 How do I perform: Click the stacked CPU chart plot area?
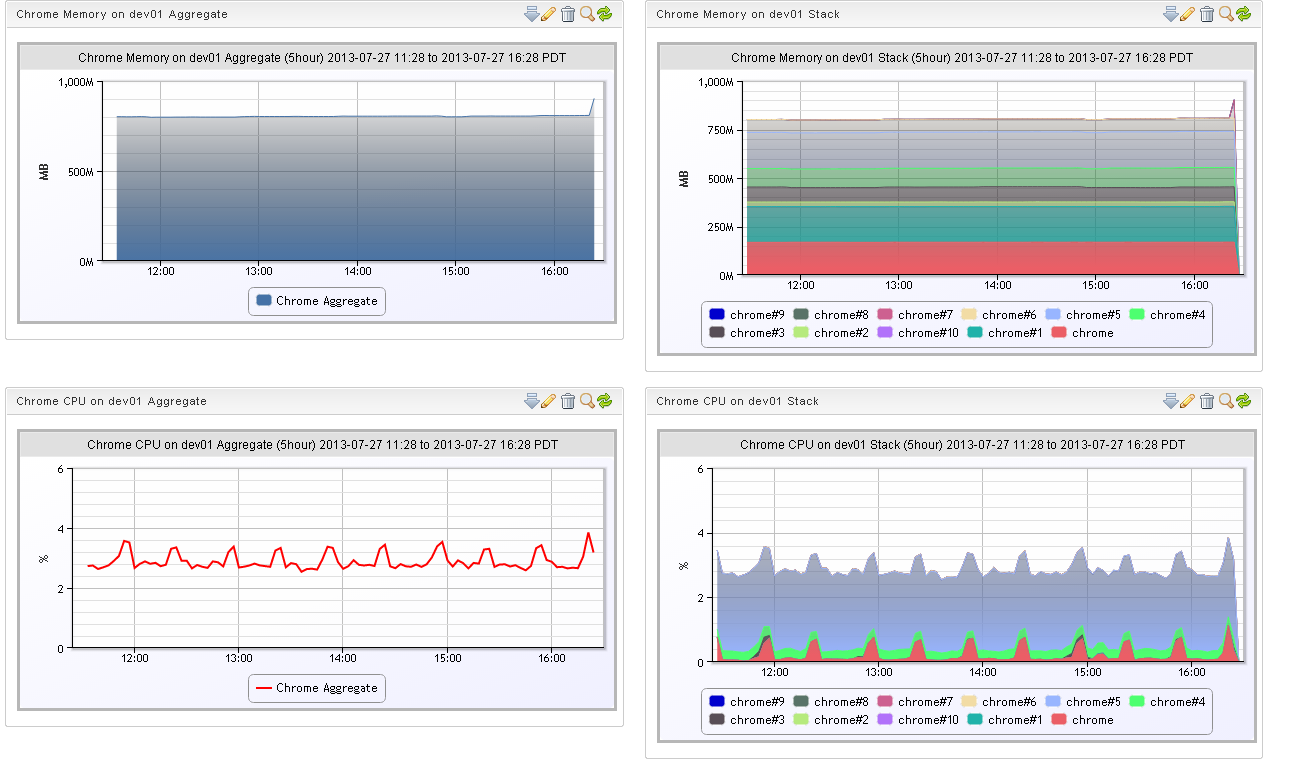pos(977,565)
